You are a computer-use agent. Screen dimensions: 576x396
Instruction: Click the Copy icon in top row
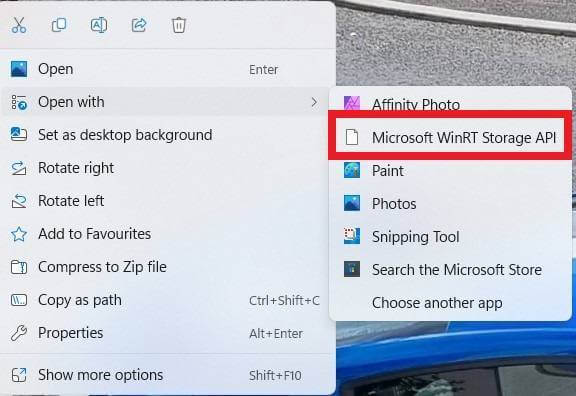pos(59,25)
